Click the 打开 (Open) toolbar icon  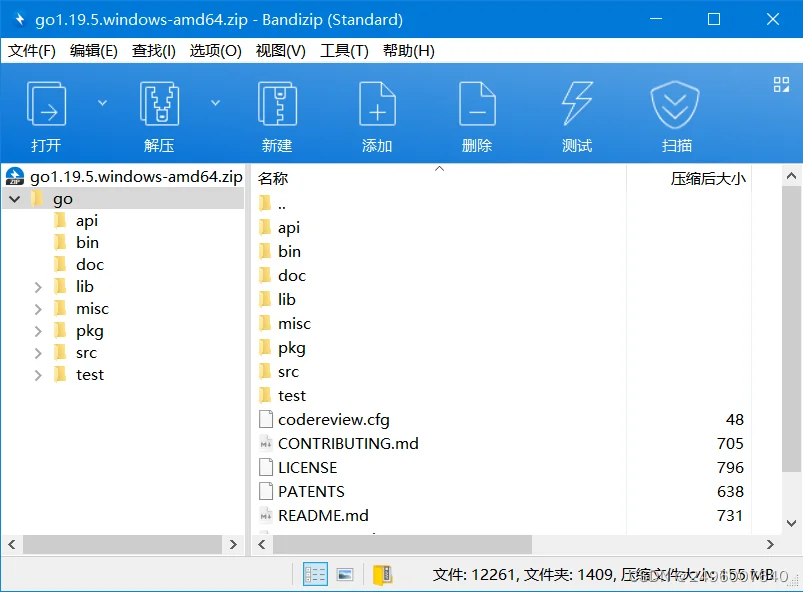click(46, 104)
